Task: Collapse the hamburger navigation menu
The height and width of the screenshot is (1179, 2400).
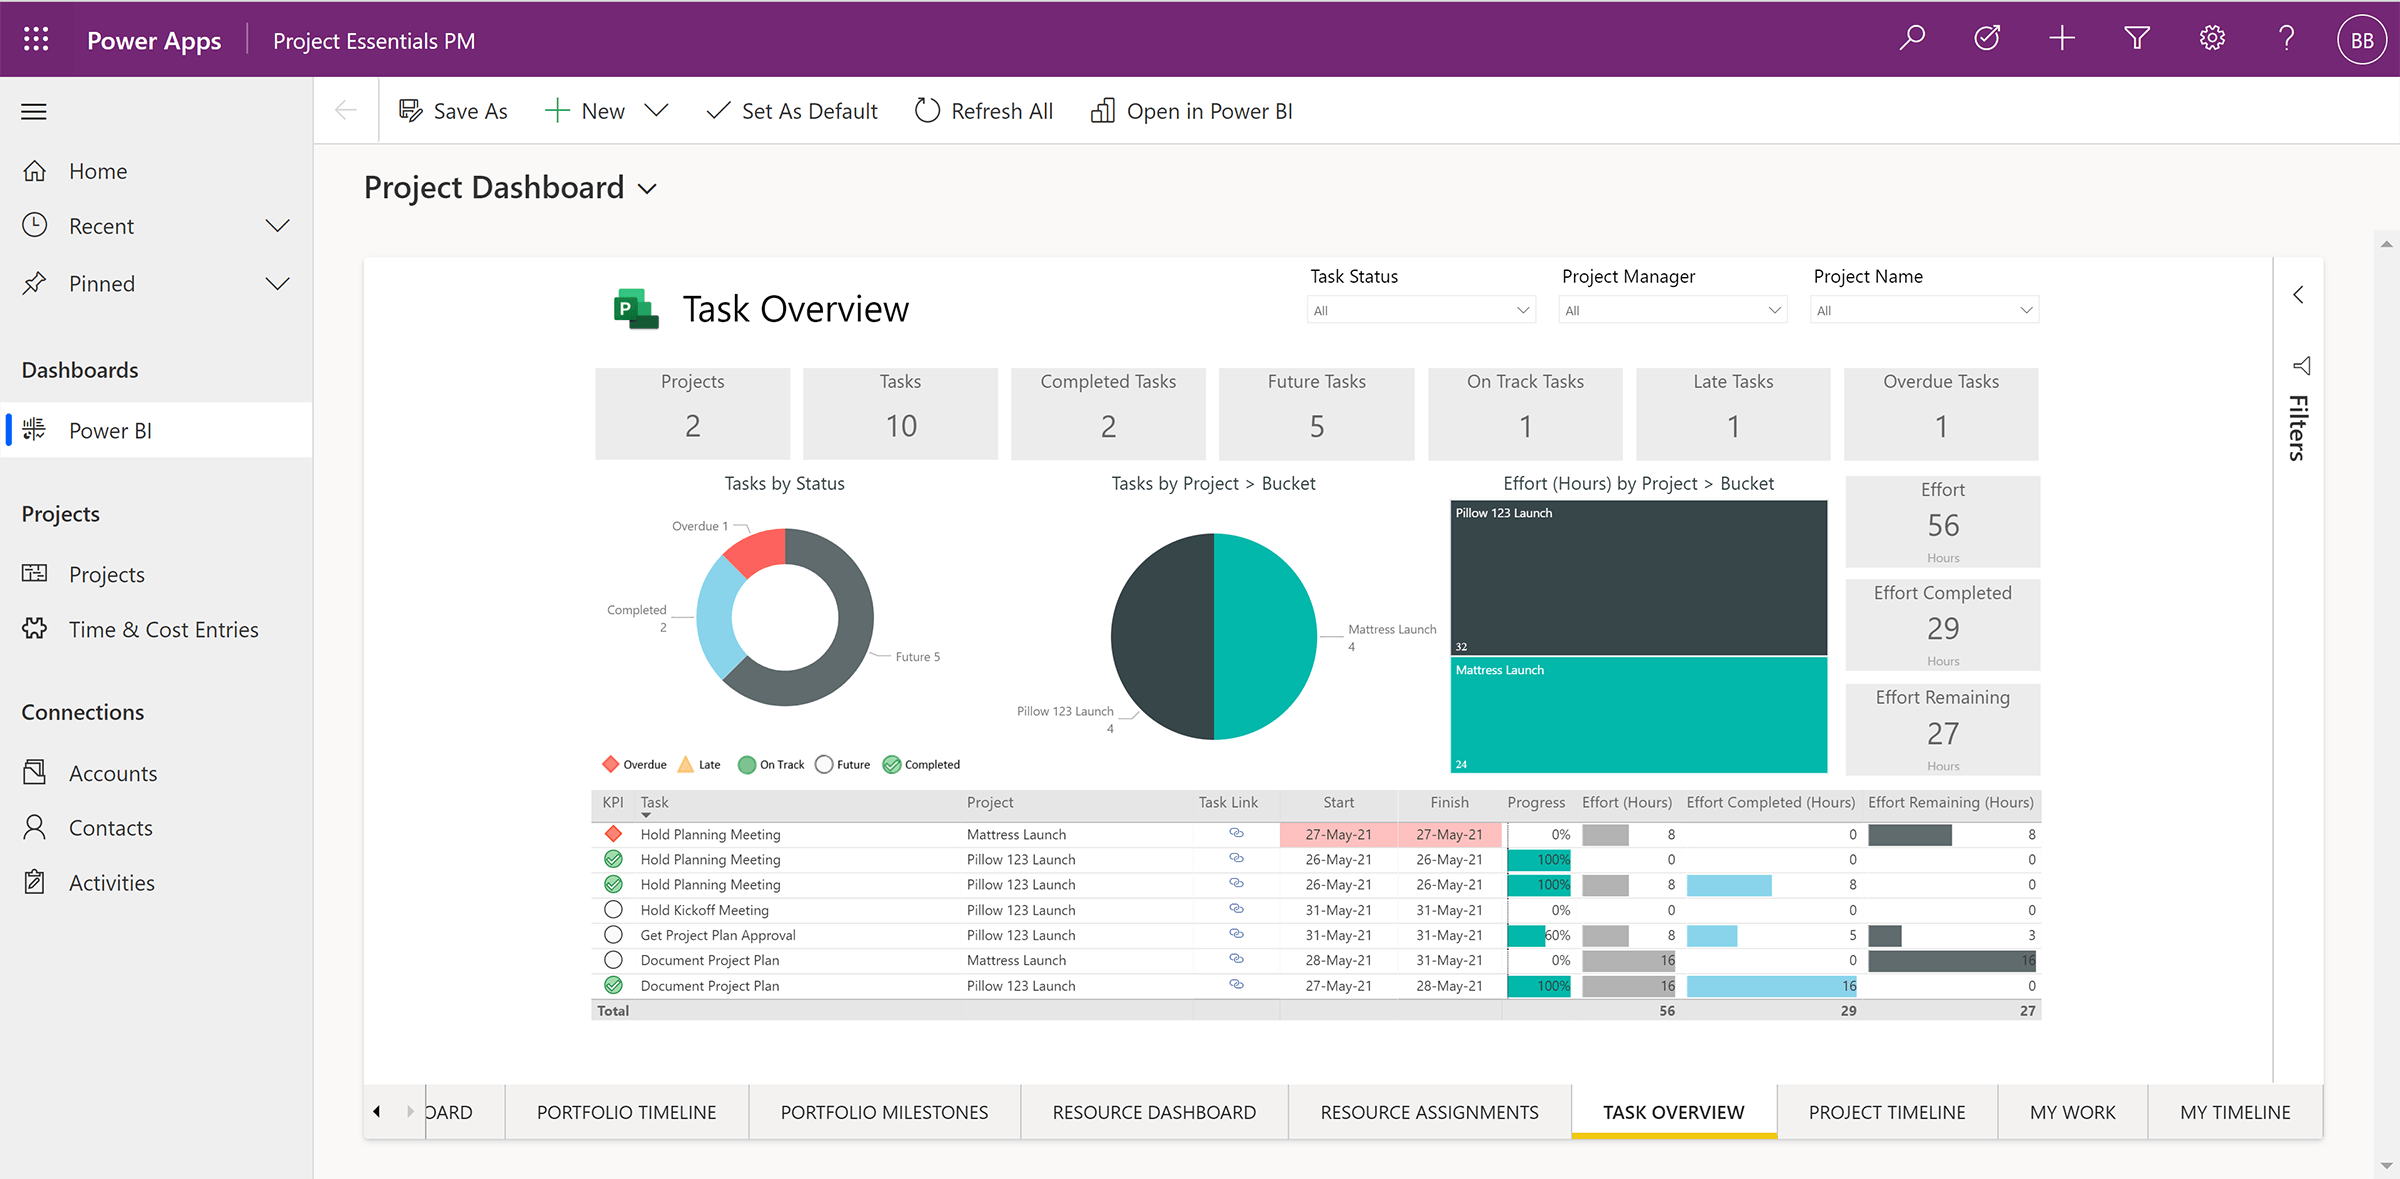Action: [34, 111]
